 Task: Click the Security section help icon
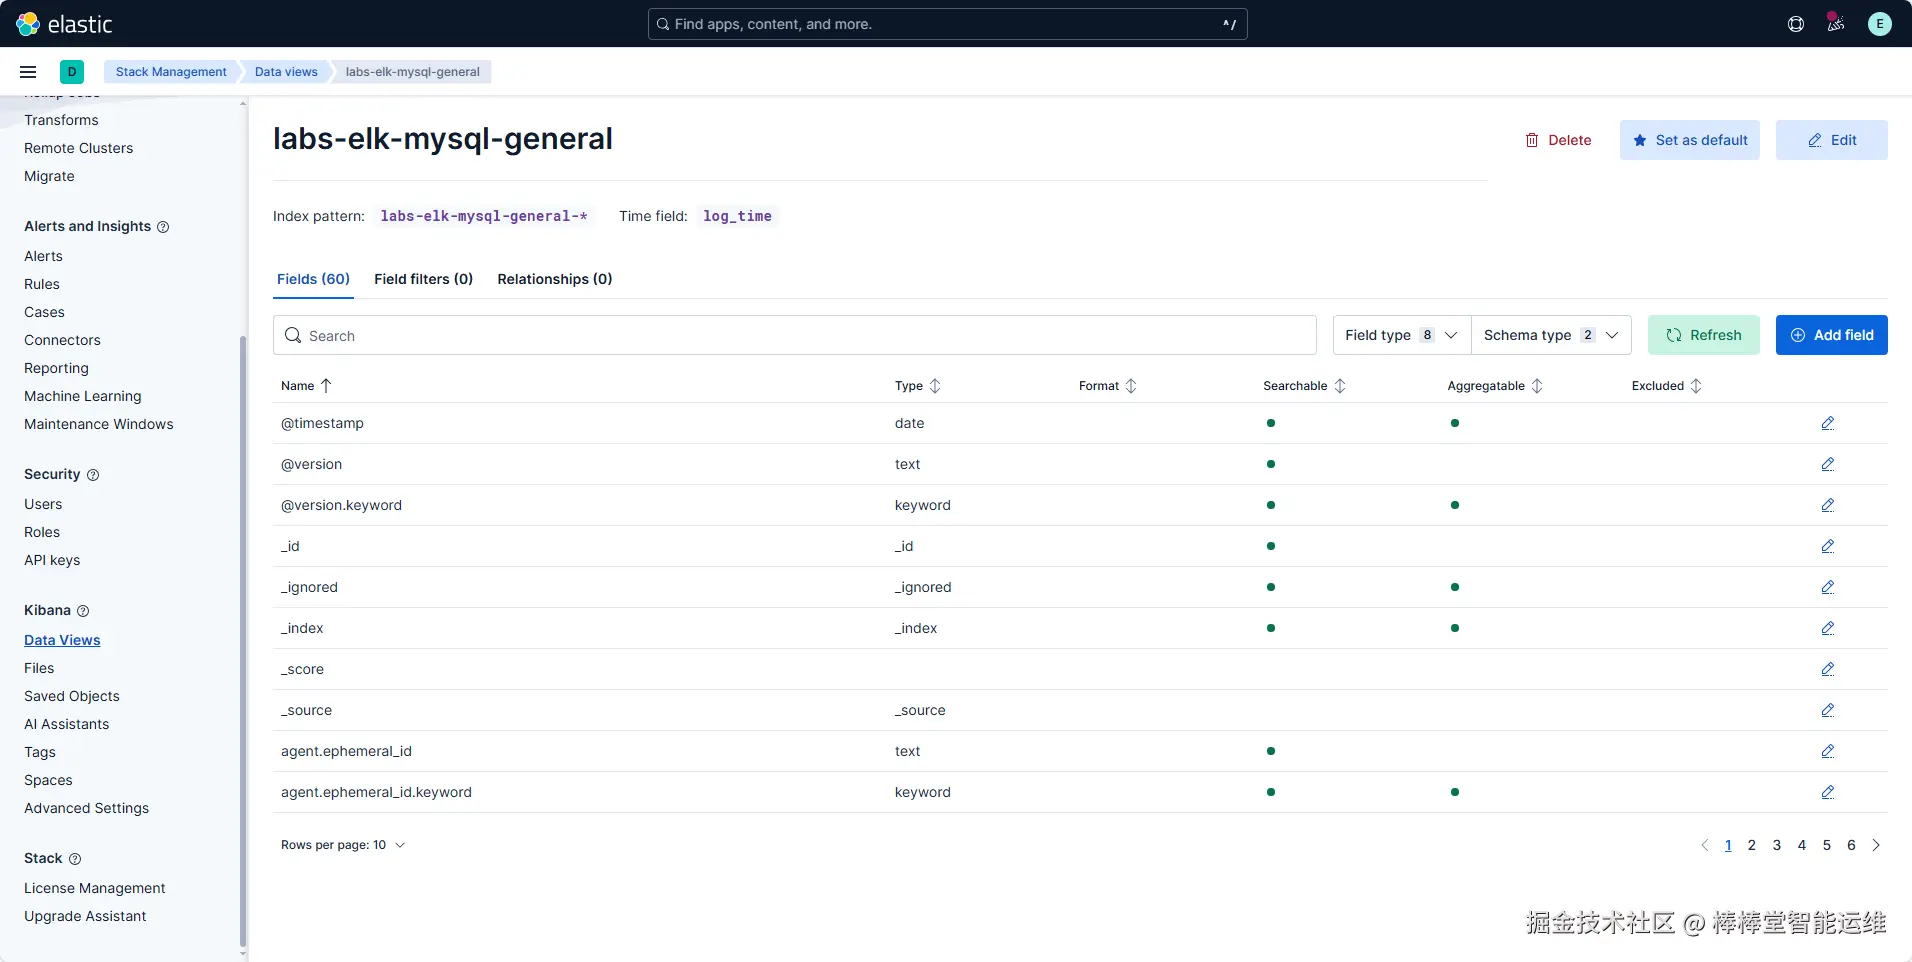pyautogui.click(x=93, y=475)
